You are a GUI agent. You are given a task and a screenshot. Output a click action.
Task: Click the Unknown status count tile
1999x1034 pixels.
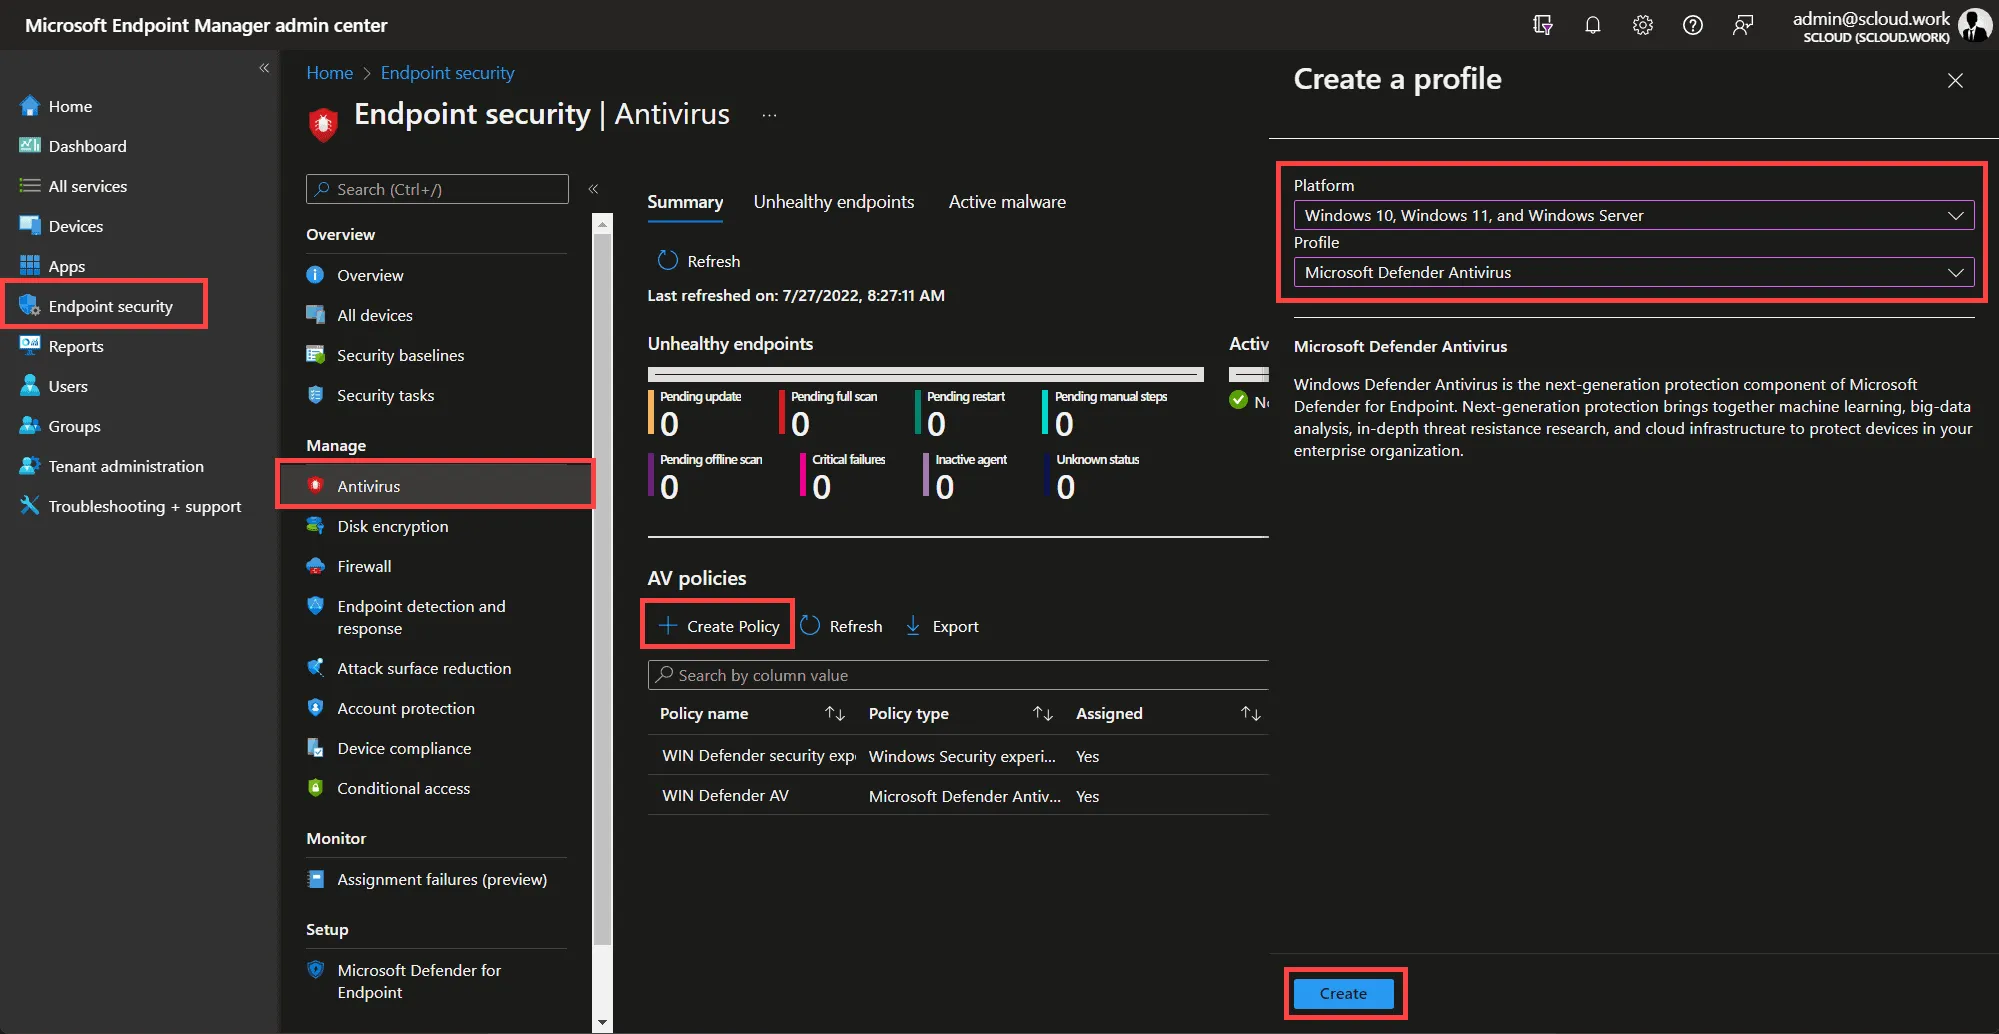tap(1092, 475)
